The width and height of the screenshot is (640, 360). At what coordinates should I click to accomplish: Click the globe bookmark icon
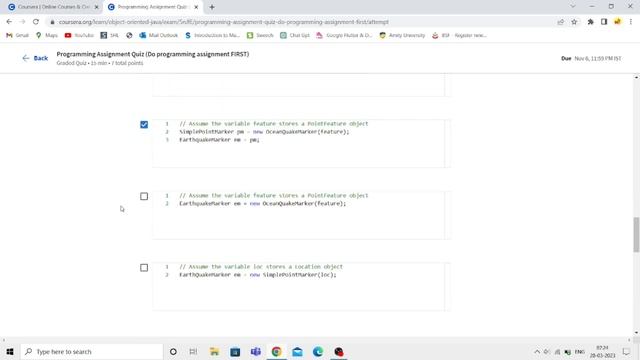coord(129,36)
